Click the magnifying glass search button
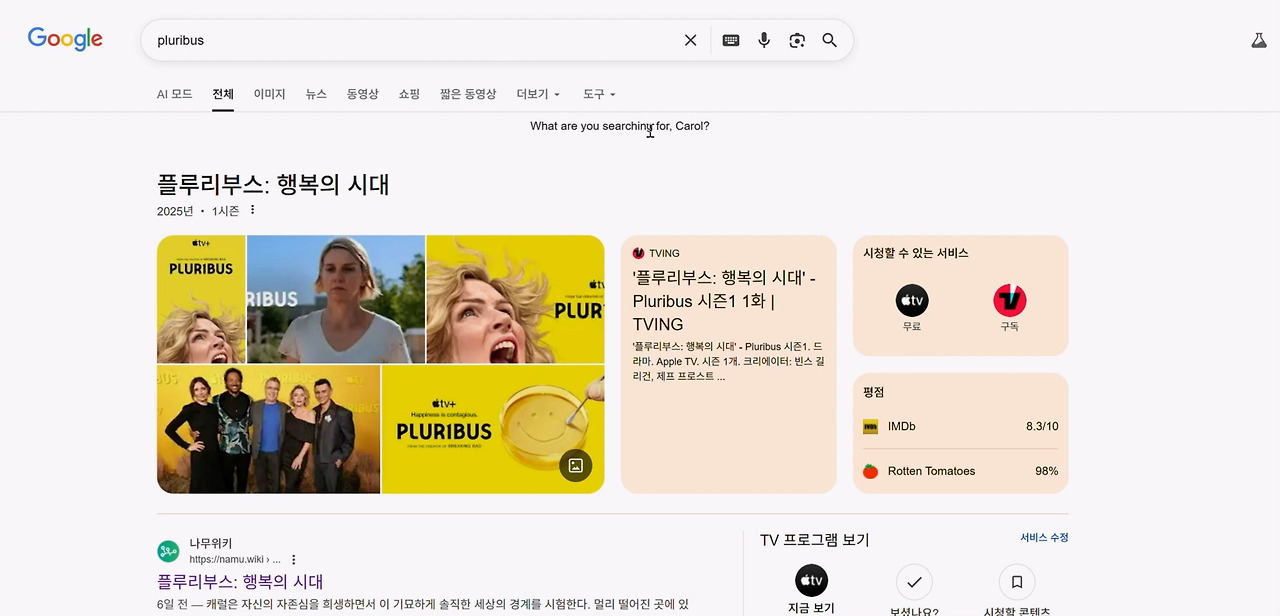This screenshot has height=616, width=1280. (829, 40)
